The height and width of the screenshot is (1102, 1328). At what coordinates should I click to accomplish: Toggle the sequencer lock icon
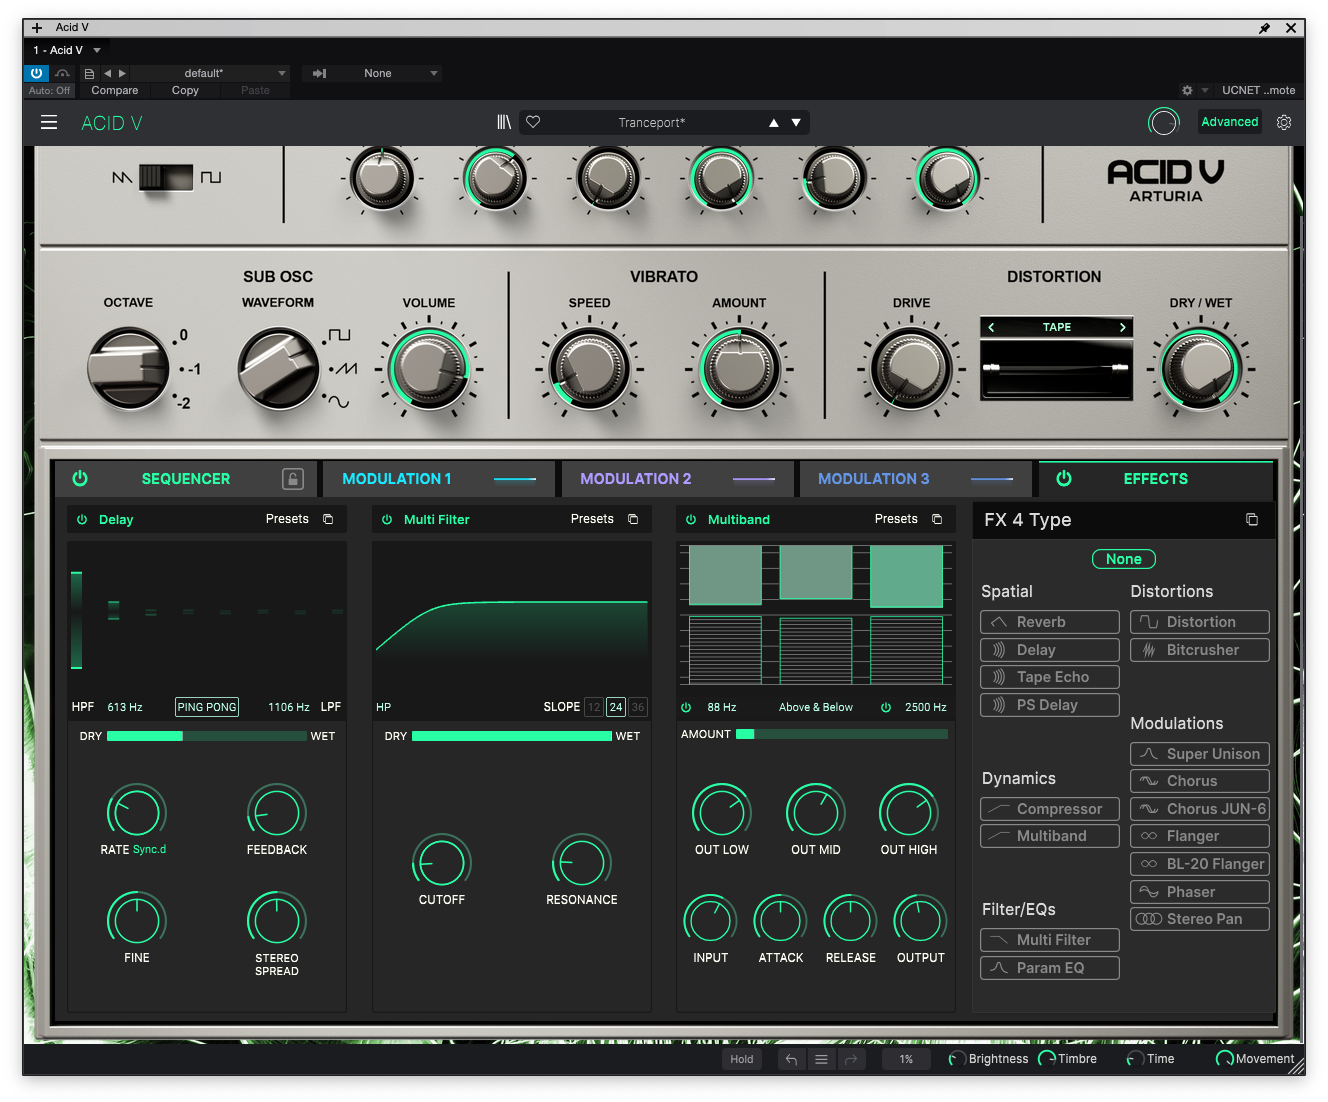click(293, 479)
